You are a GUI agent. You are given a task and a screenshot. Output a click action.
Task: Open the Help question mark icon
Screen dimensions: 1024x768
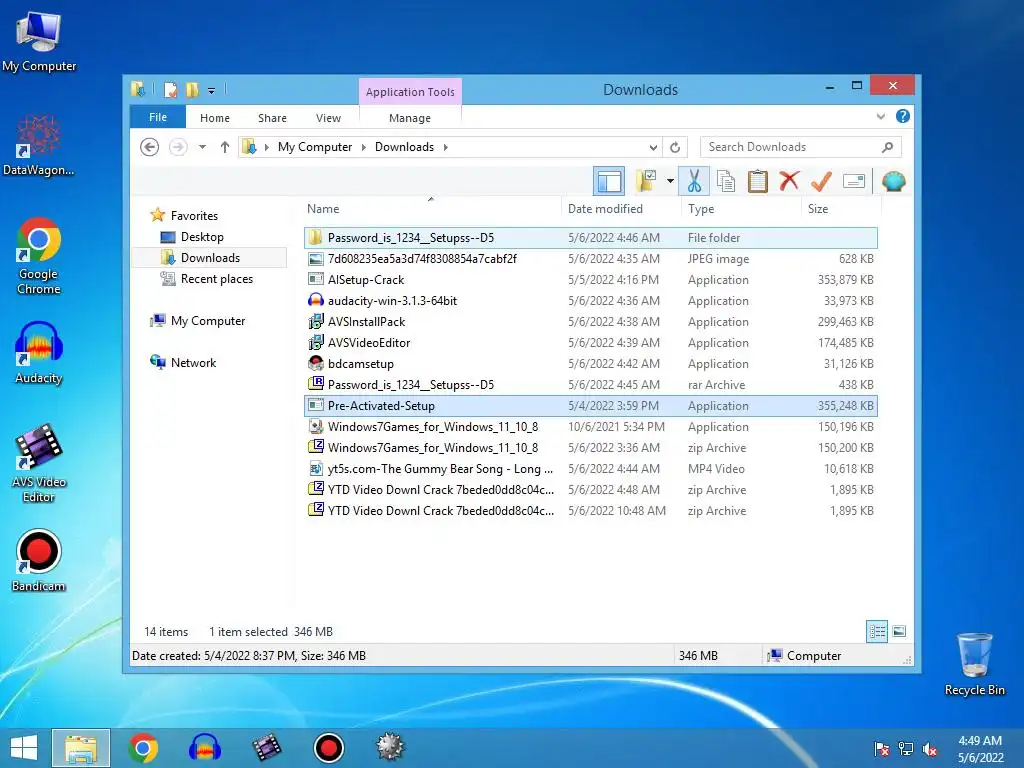pos(903,116)
